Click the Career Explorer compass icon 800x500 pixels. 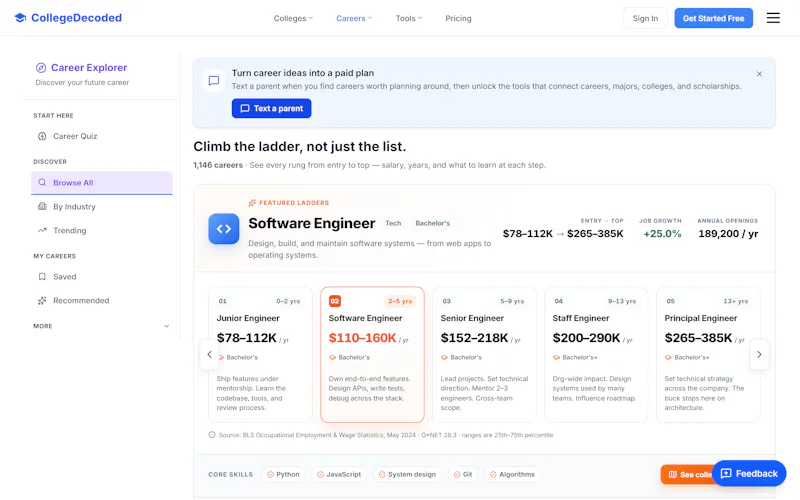[x=41, y=67]
